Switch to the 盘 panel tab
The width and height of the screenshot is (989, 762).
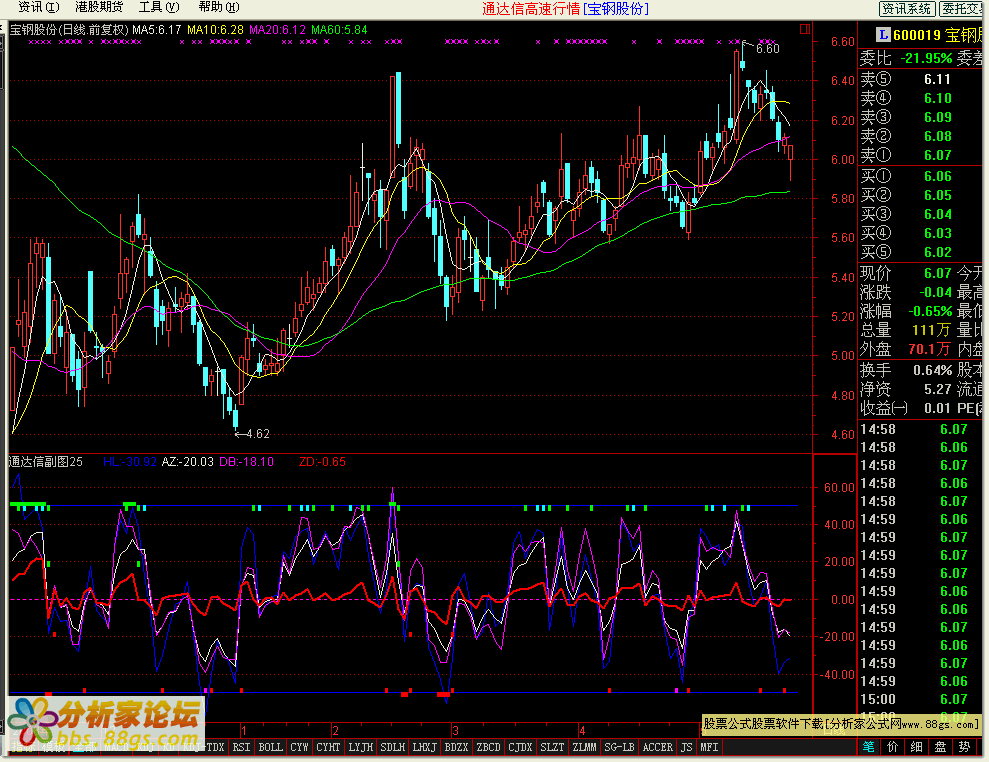click(940, 747)
